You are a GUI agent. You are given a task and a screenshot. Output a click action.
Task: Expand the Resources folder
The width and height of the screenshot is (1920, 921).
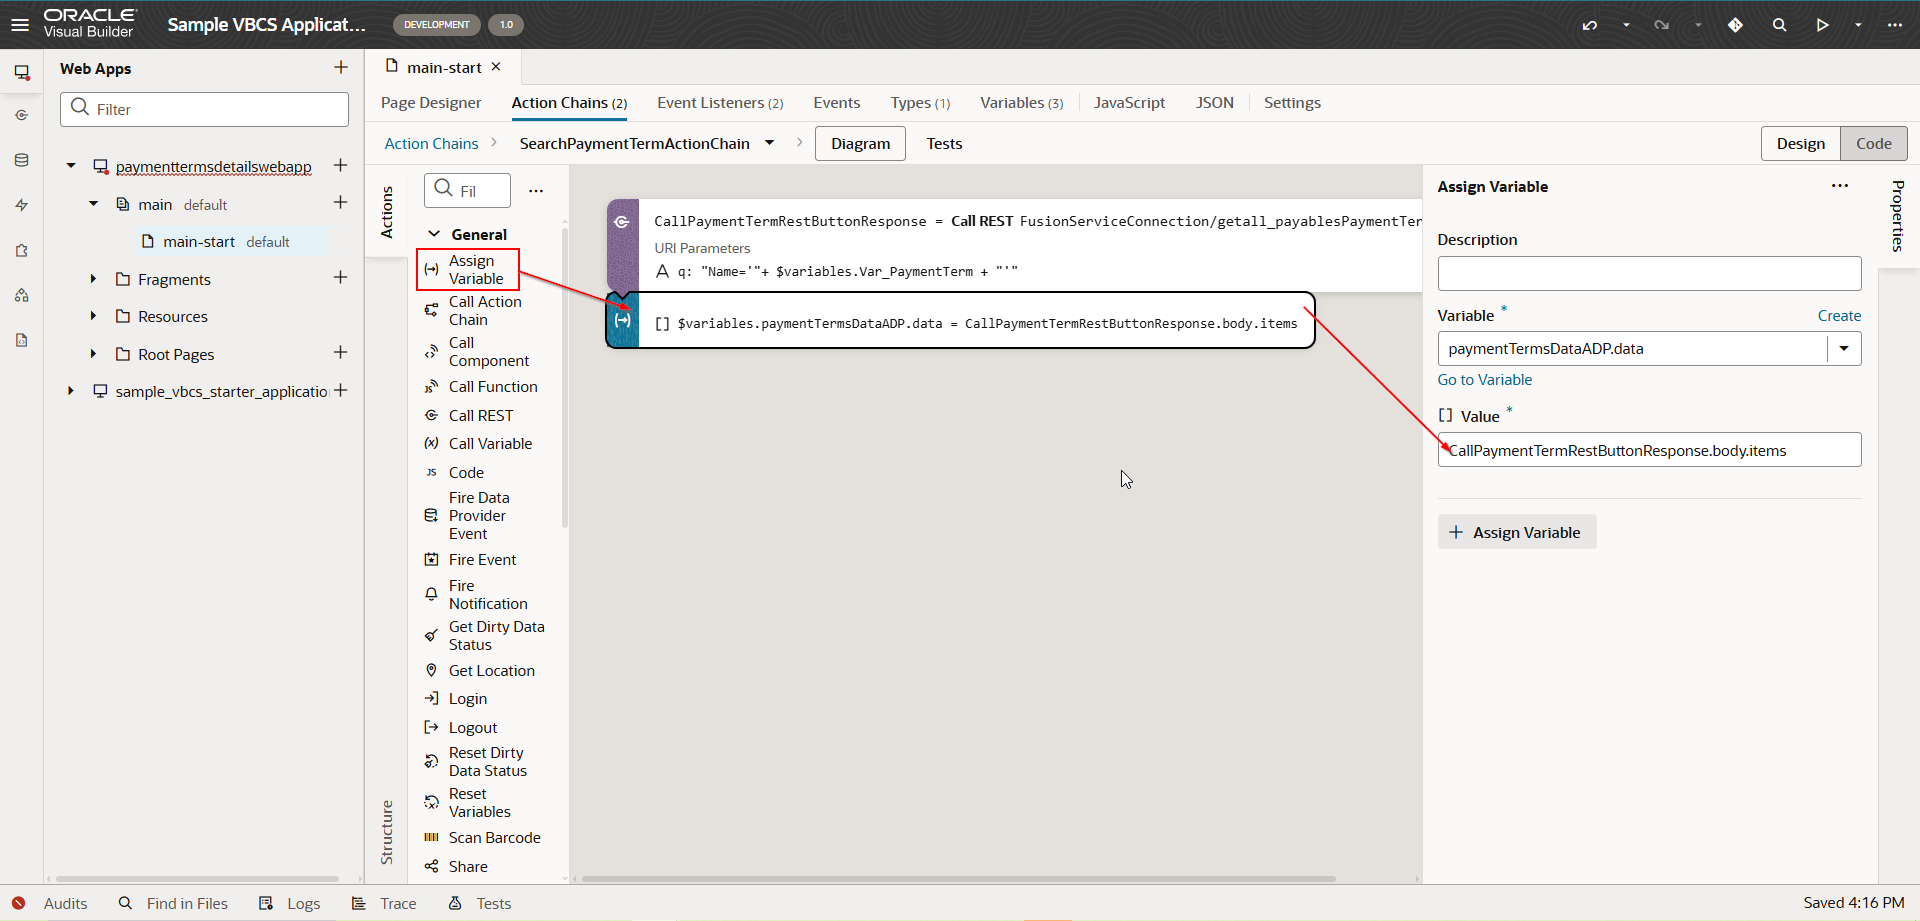(x=94, y=316)
